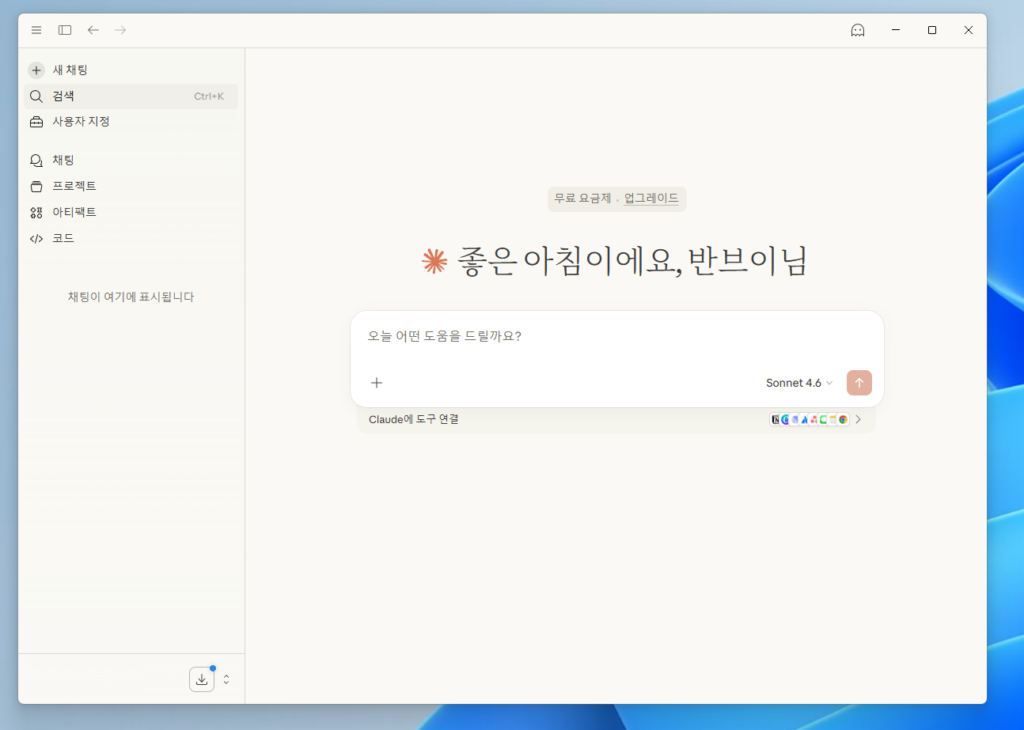
Task: Go to 채팅 chats list
Action: click(x=63, y=160)
